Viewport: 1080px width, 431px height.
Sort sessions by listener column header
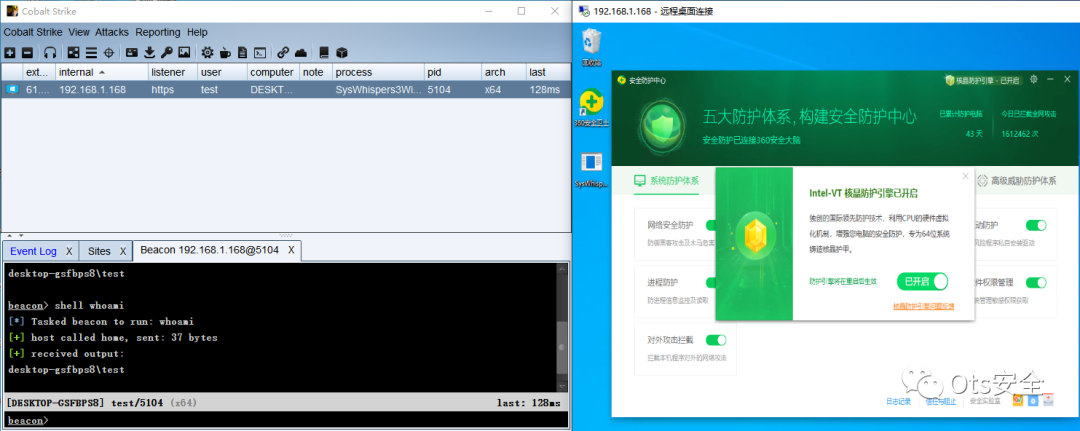(x=172, y=72)
